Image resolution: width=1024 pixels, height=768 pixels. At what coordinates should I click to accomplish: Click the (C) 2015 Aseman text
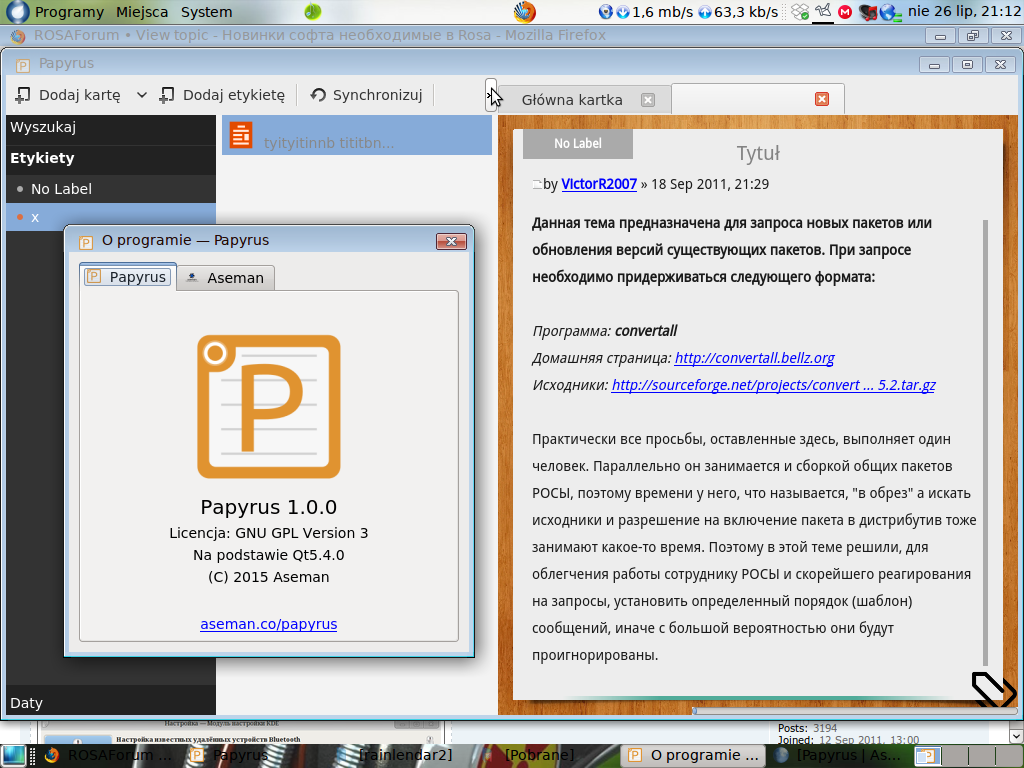click(268, 577)
